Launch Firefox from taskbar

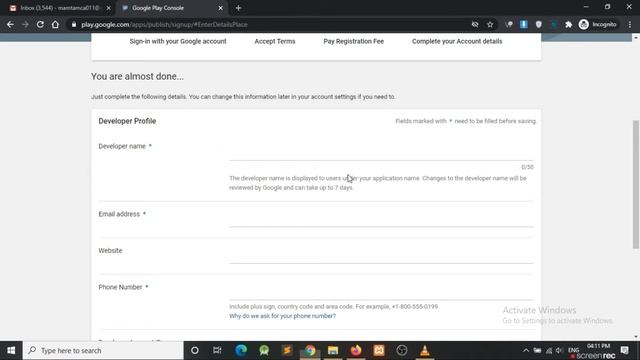(x=356, y=350)
